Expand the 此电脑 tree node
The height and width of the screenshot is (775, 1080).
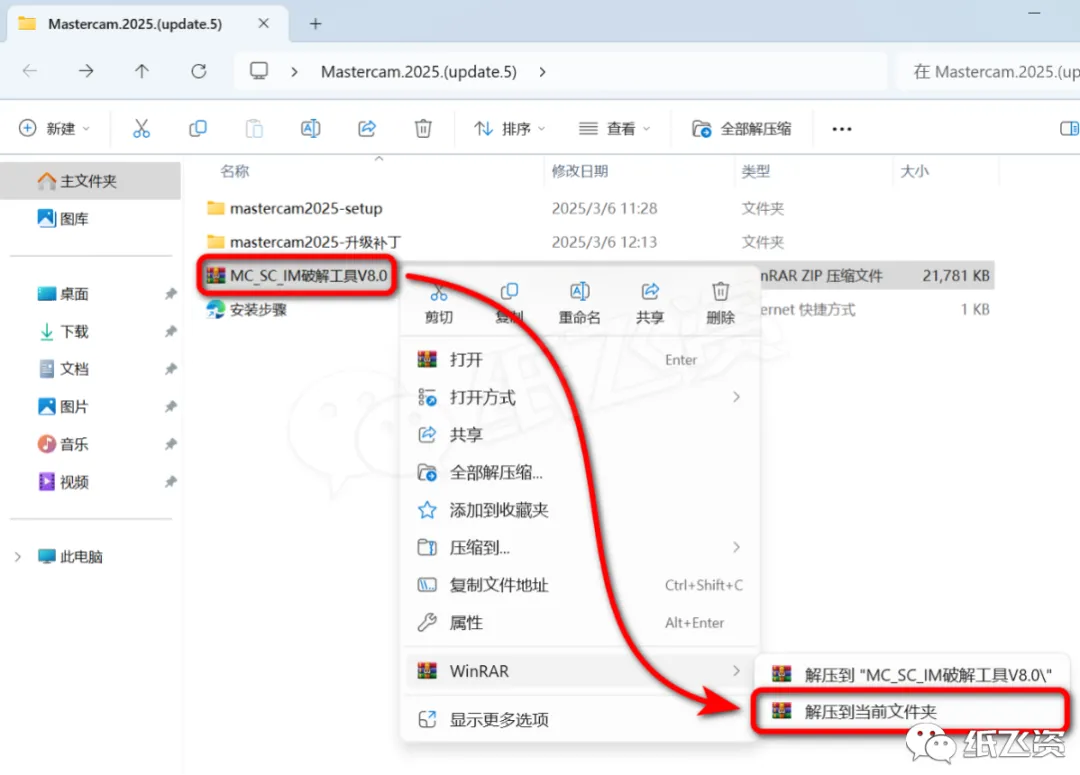coord(18,557)
